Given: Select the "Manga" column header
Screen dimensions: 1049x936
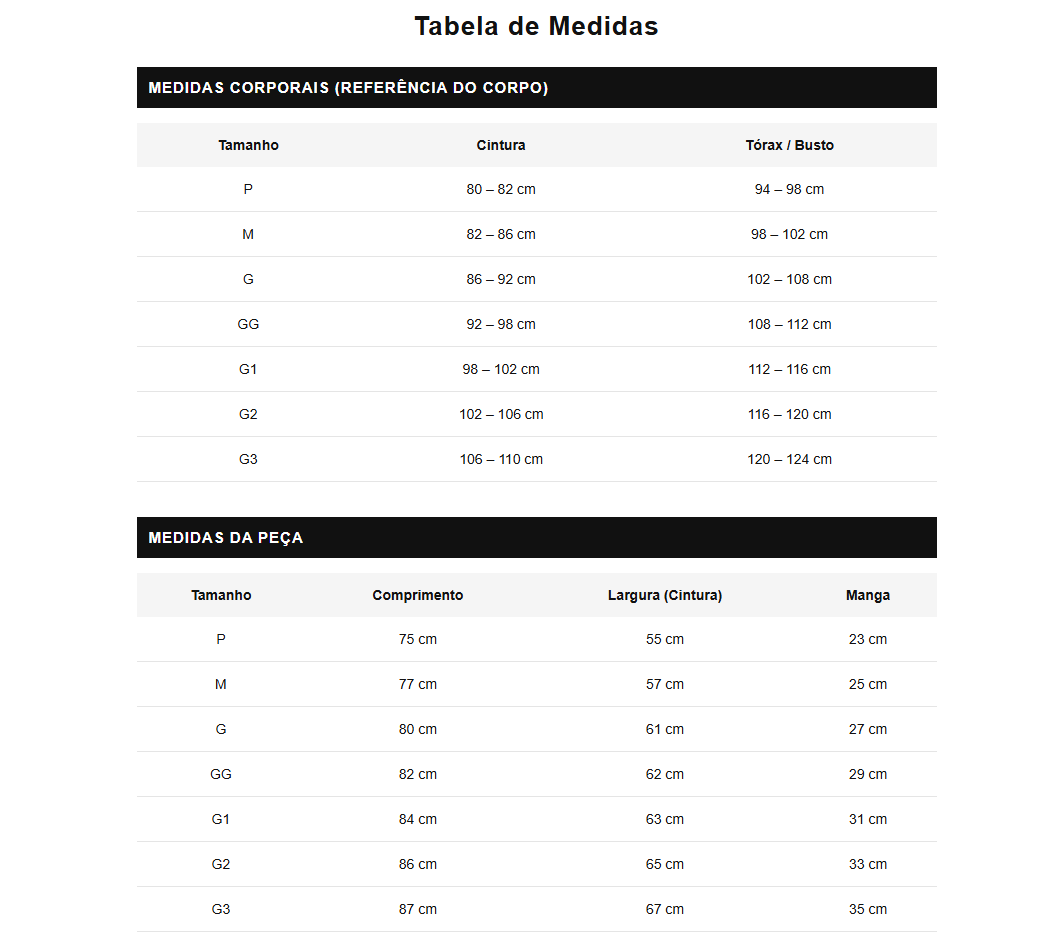Looking at the screenshot, I should pyautogui.click(x=868, y=595).
